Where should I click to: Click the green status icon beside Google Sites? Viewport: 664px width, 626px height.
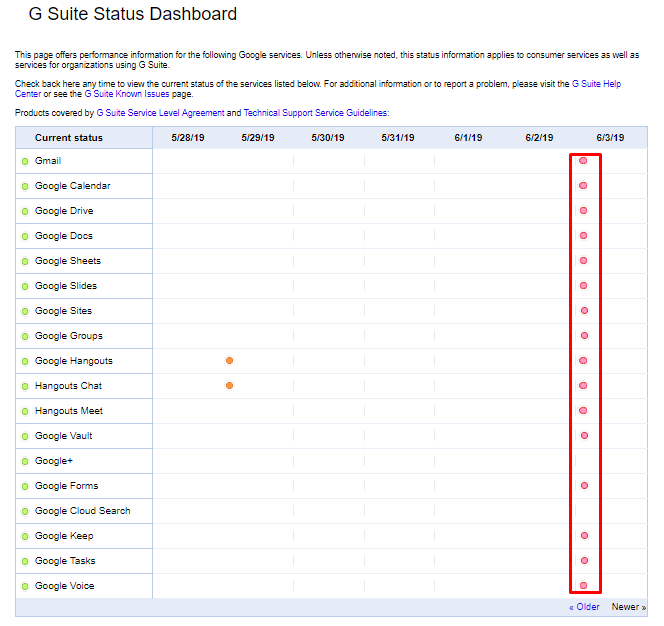[x=25, y=311]
